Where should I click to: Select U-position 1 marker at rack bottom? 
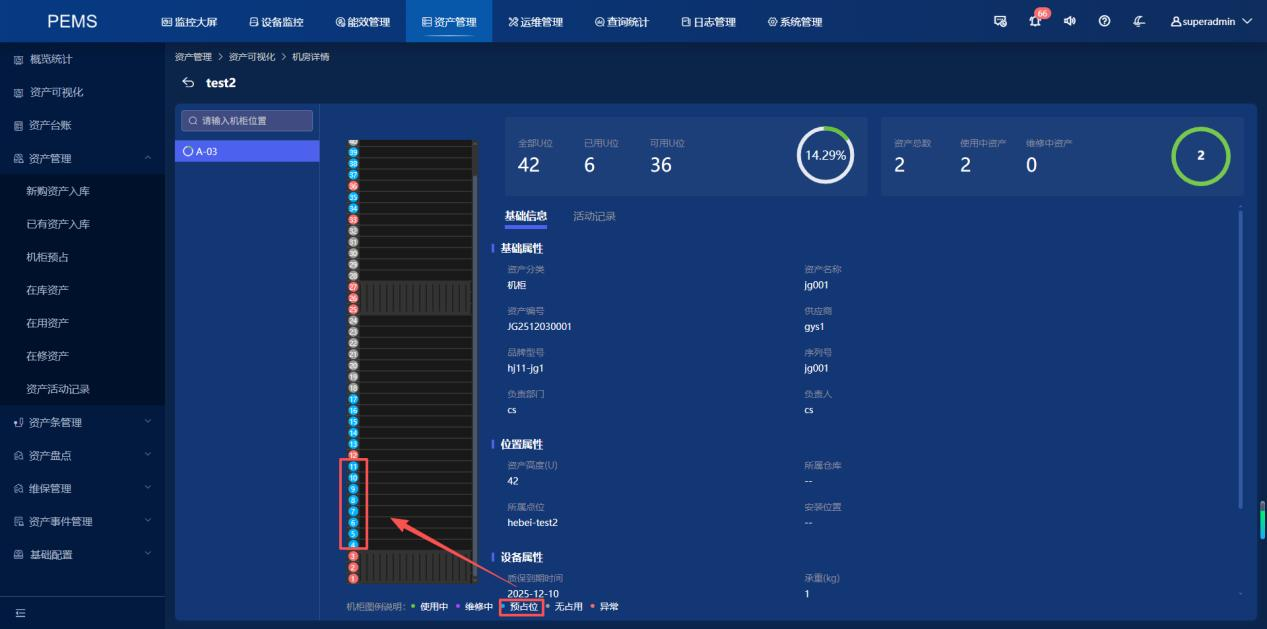352,578
